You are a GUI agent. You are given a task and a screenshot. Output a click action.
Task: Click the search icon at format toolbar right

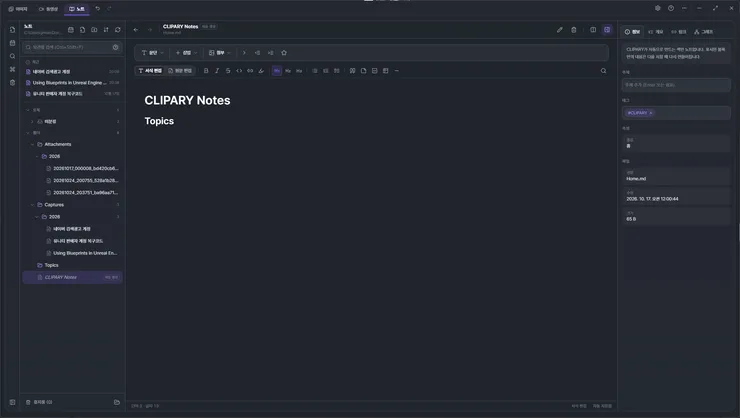(604, 71)
